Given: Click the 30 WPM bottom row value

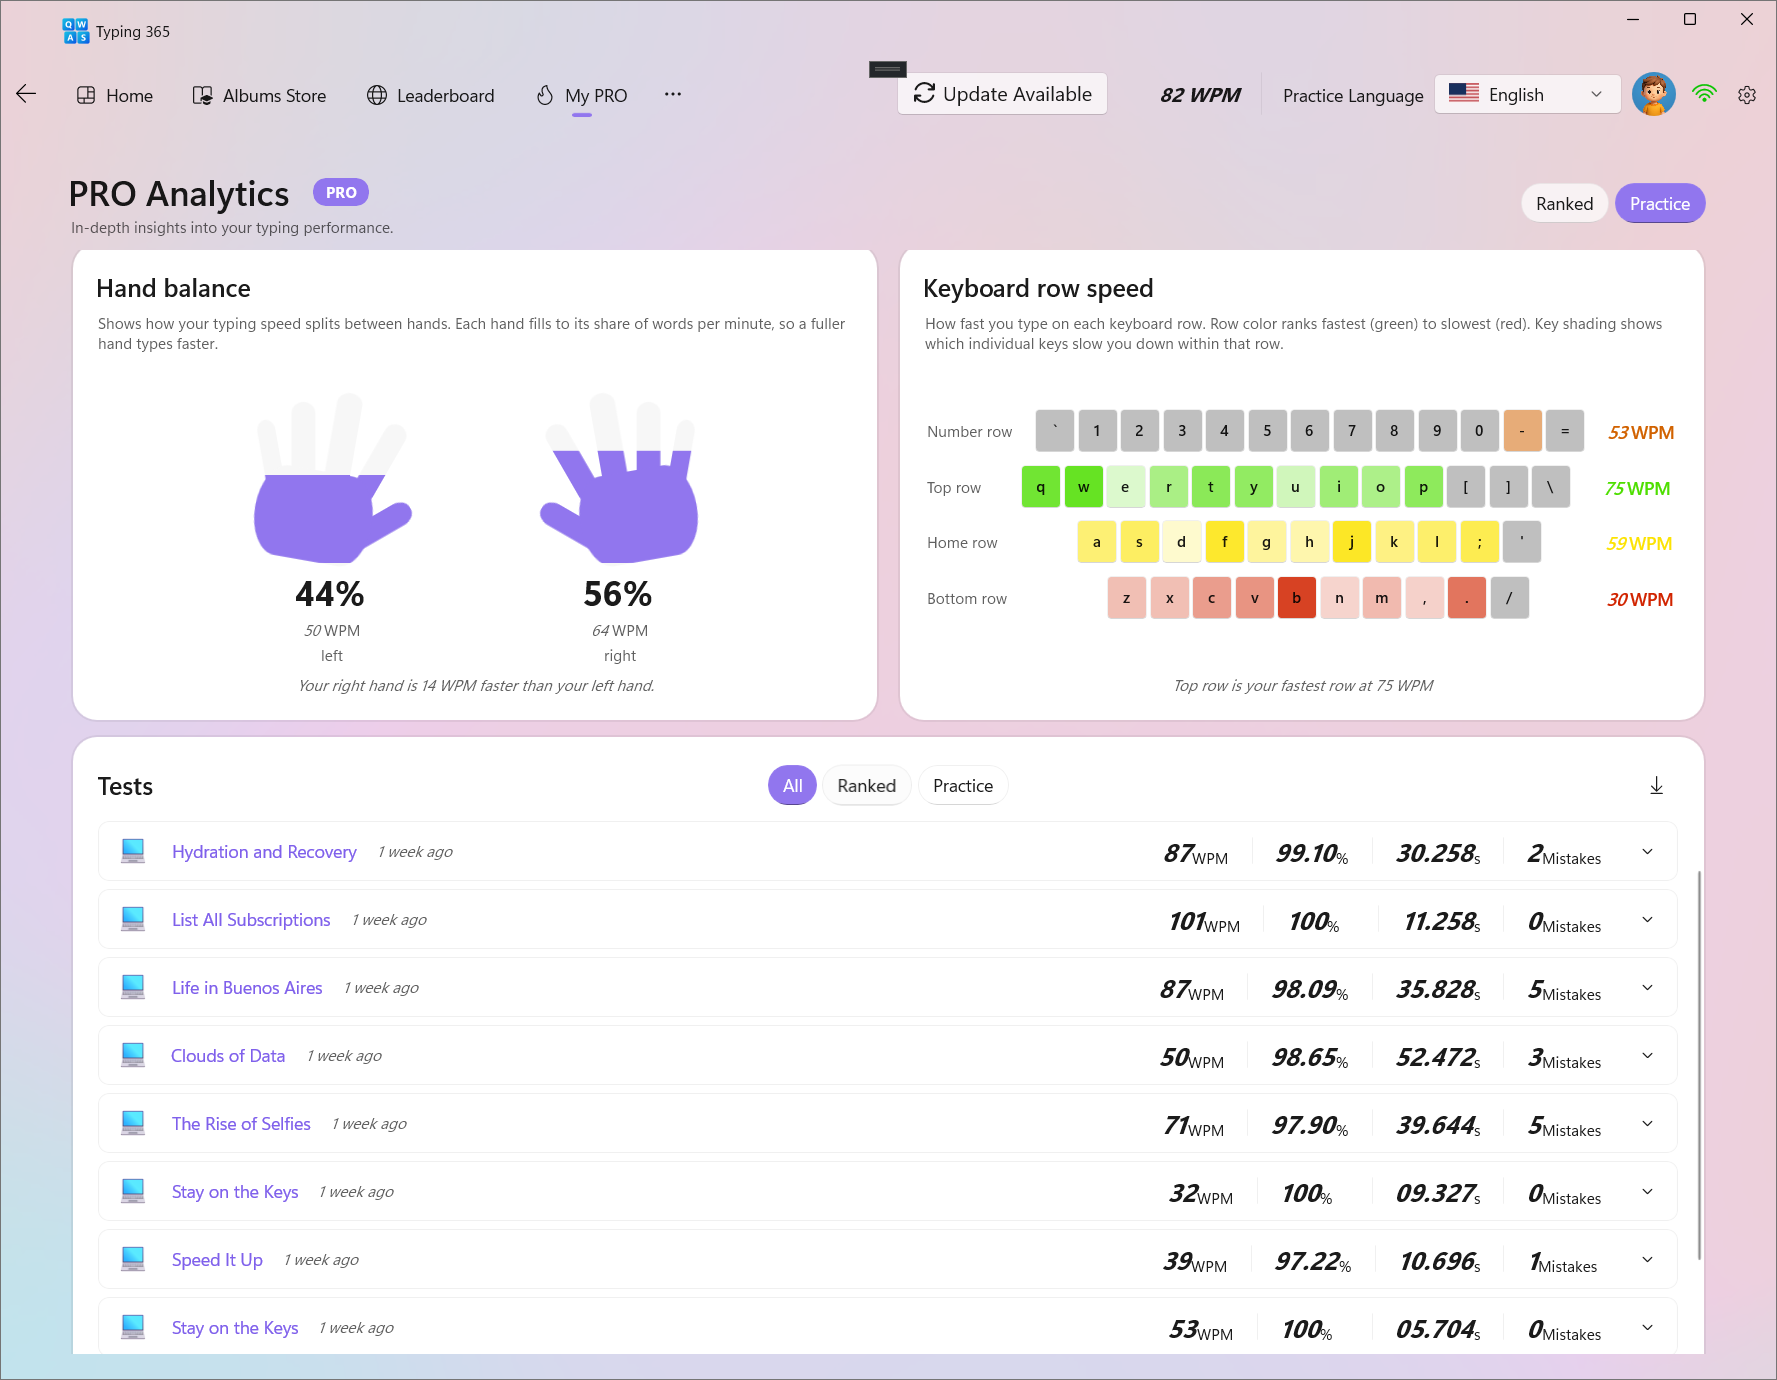Looking at the screenshot, I should coord(1640,600).
